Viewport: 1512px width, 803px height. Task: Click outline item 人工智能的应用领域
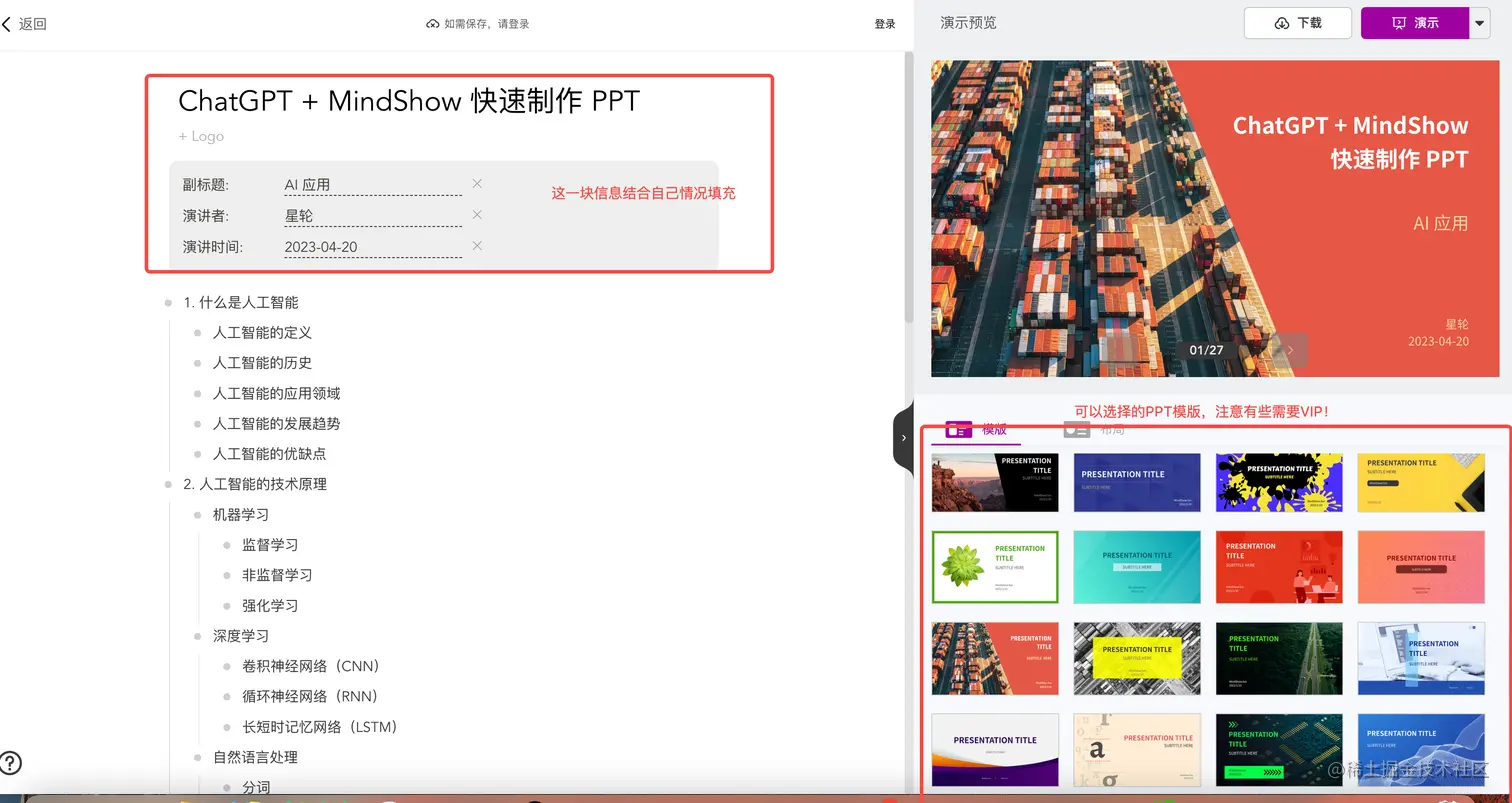tap(277, 393)
